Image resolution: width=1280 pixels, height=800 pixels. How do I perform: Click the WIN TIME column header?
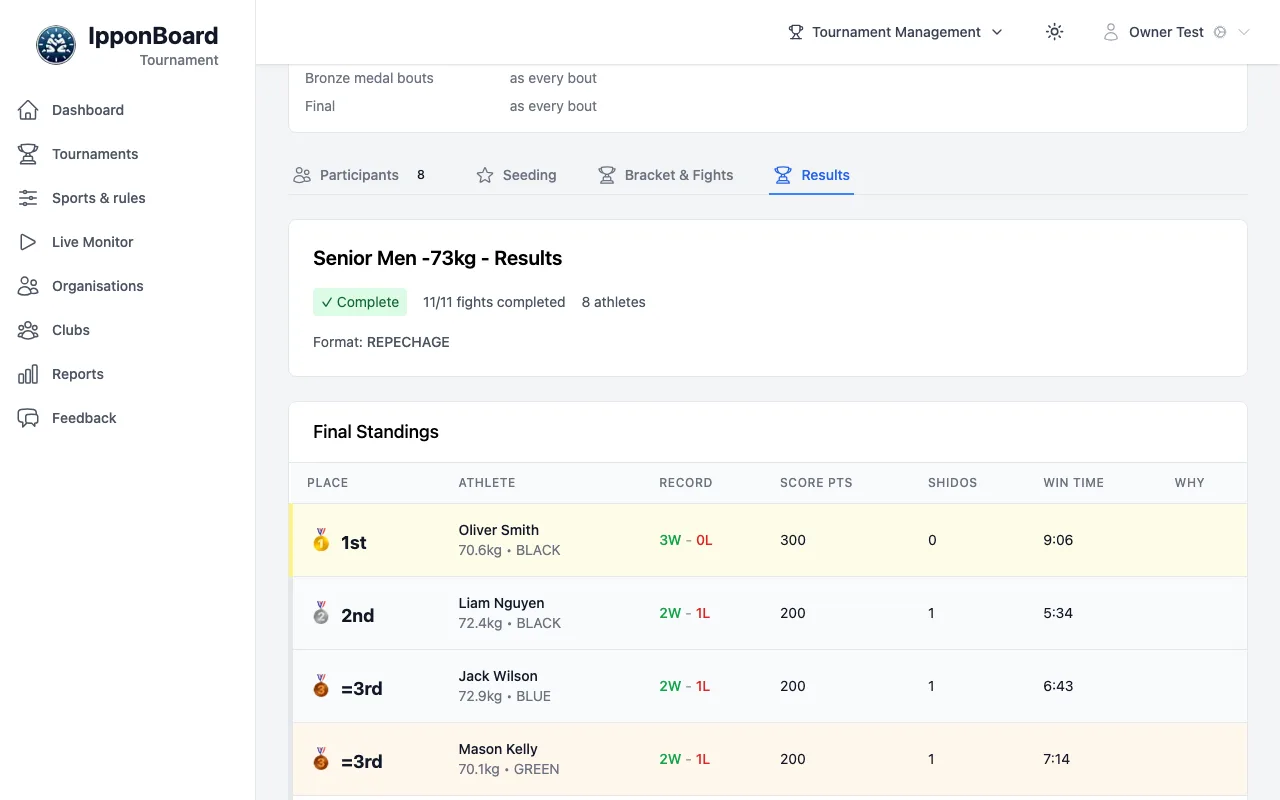pos(1073,482)
